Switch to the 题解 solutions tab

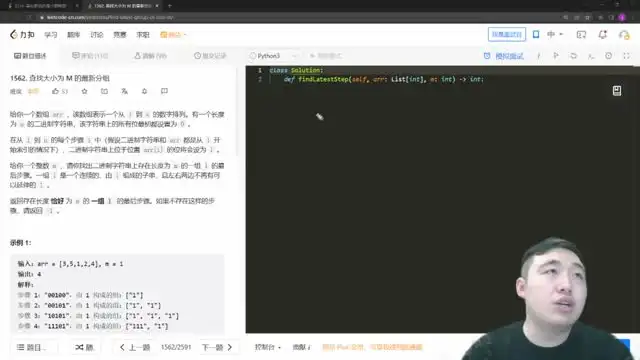(x=150, y=56)
